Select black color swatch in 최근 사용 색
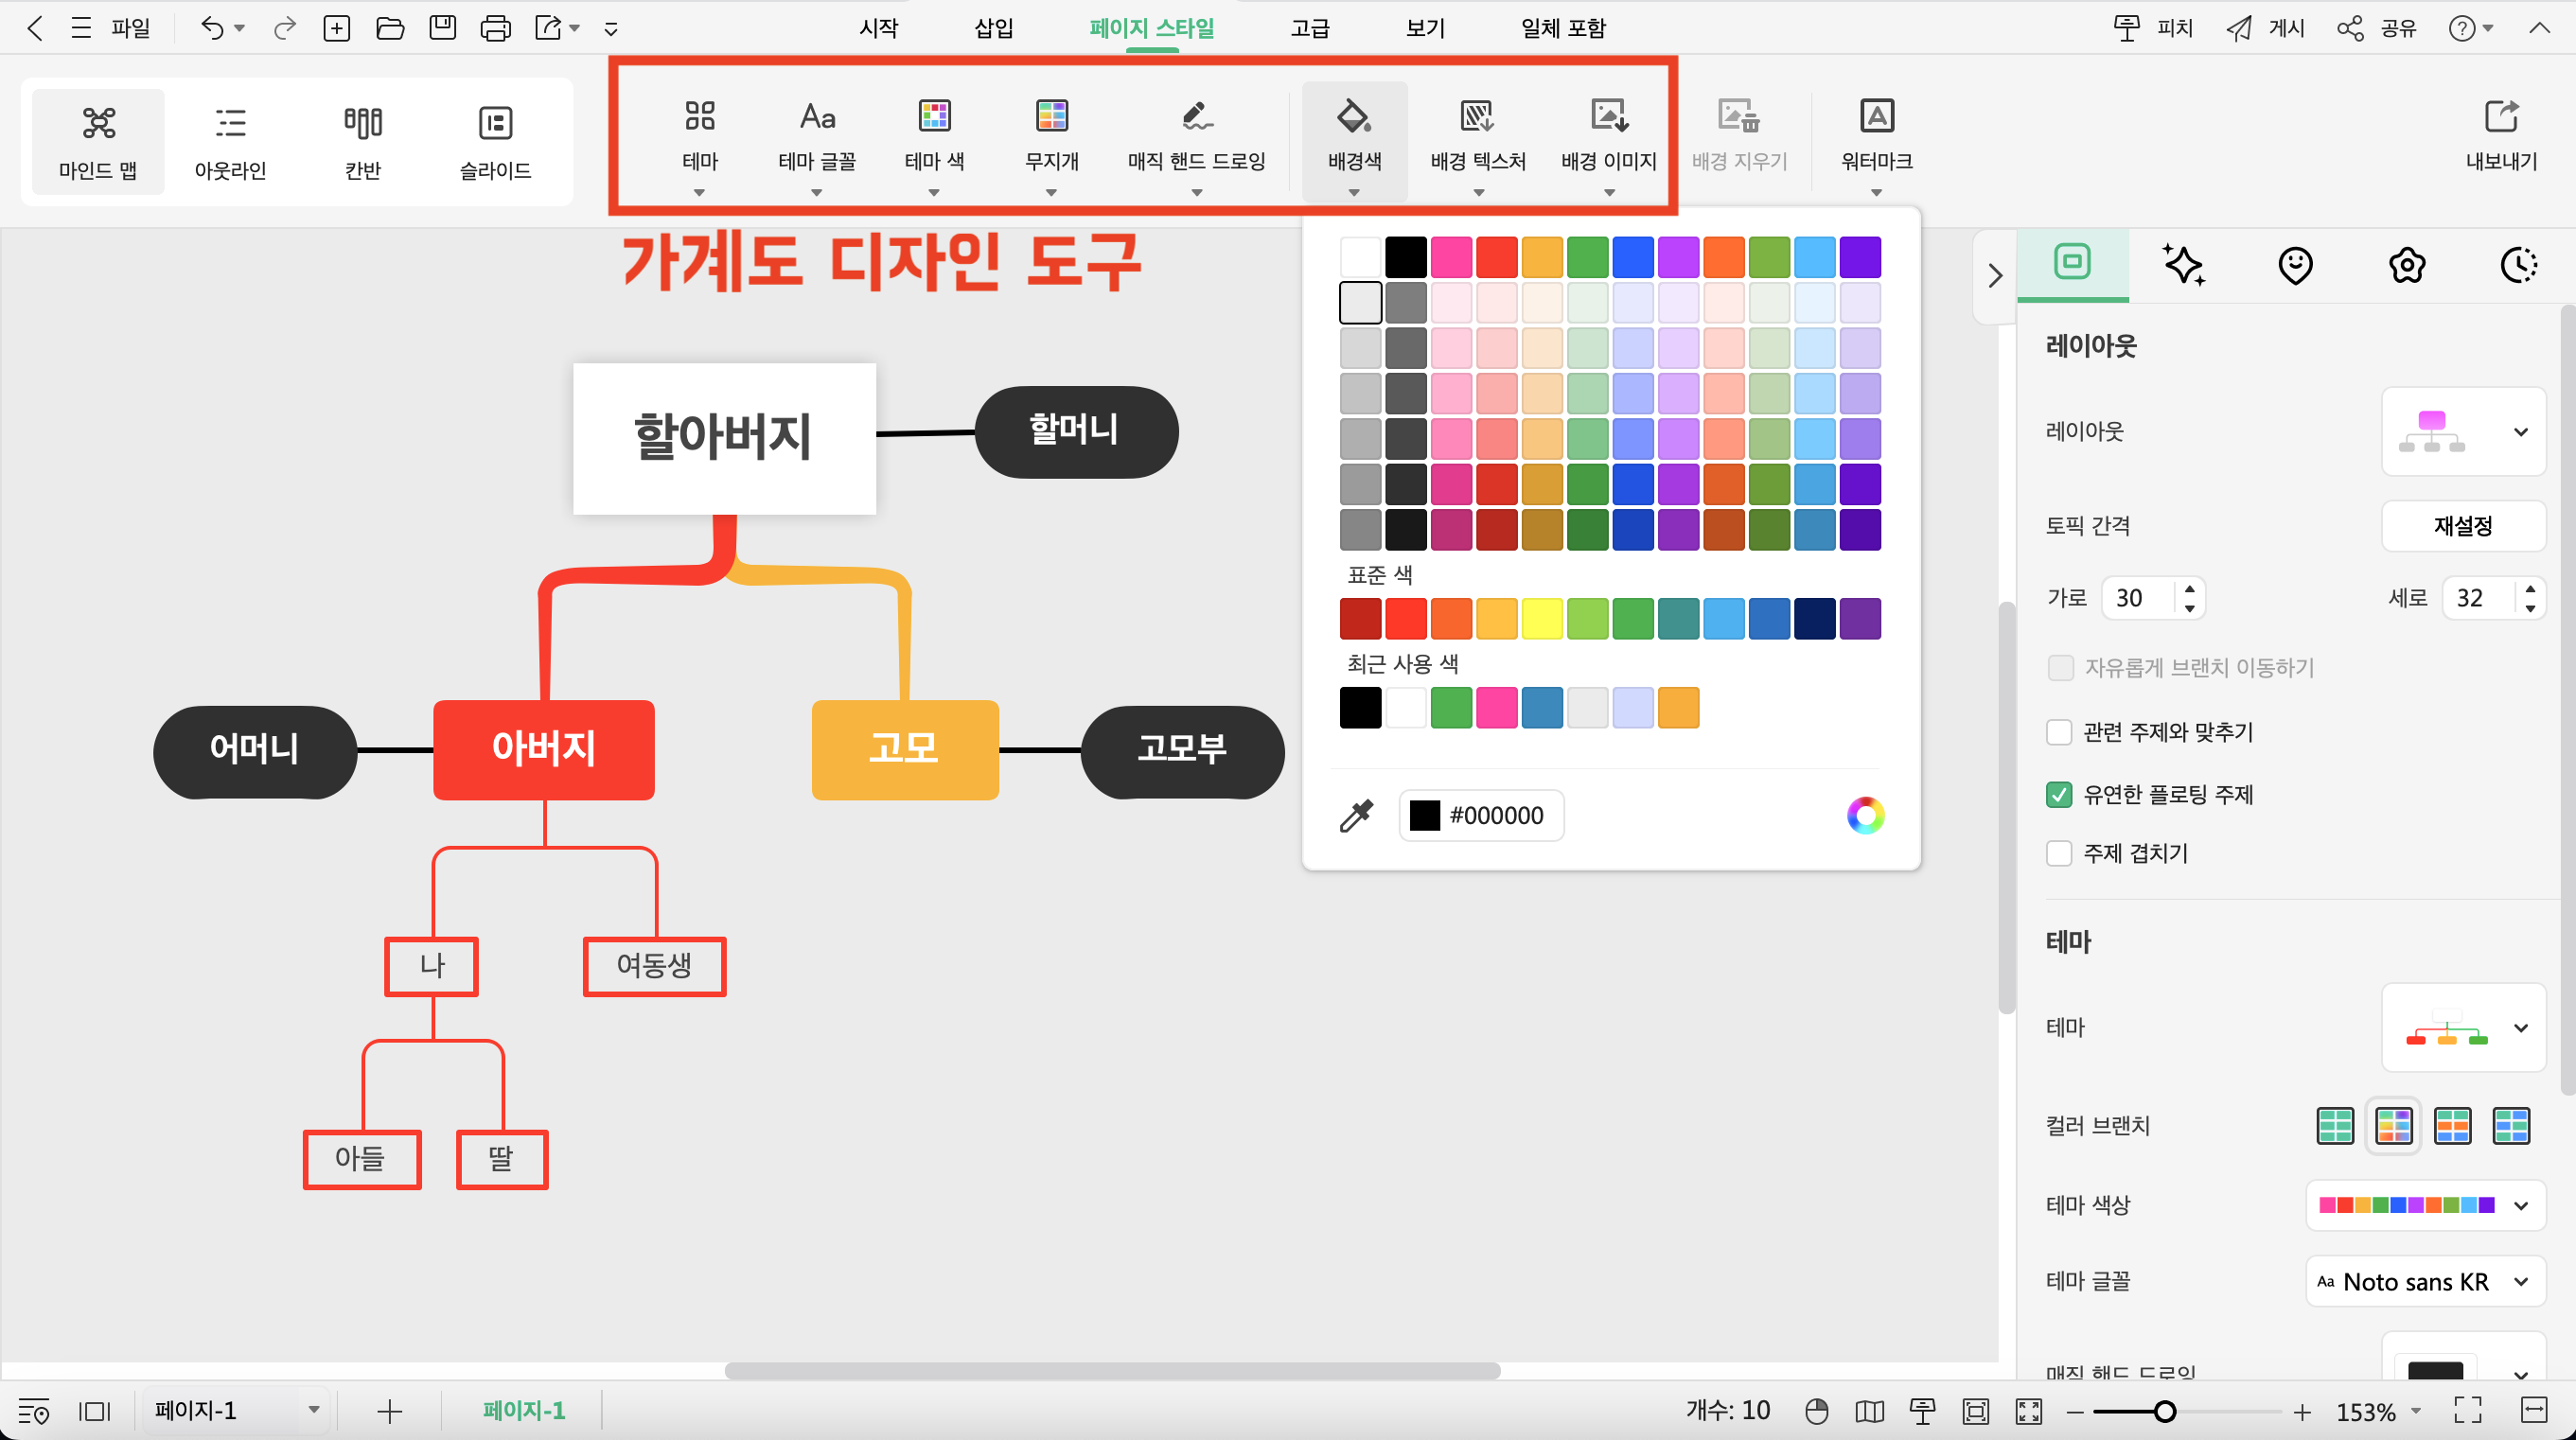This screenshot has height=1440, width=2576. [1361, 706]
